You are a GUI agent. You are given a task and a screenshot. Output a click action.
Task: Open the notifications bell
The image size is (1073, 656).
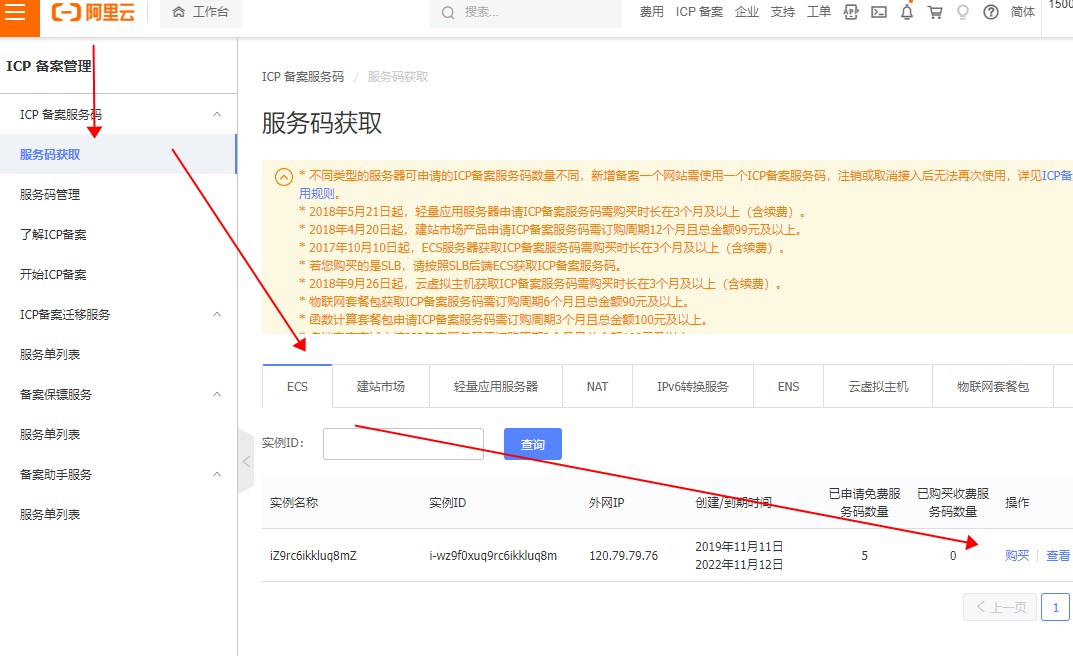[x=907, y=12]
